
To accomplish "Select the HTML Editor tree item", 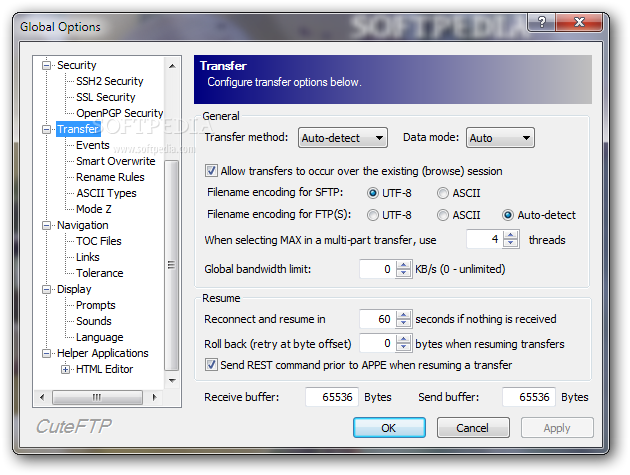I will pyautogui.click(x=104, y=369).
